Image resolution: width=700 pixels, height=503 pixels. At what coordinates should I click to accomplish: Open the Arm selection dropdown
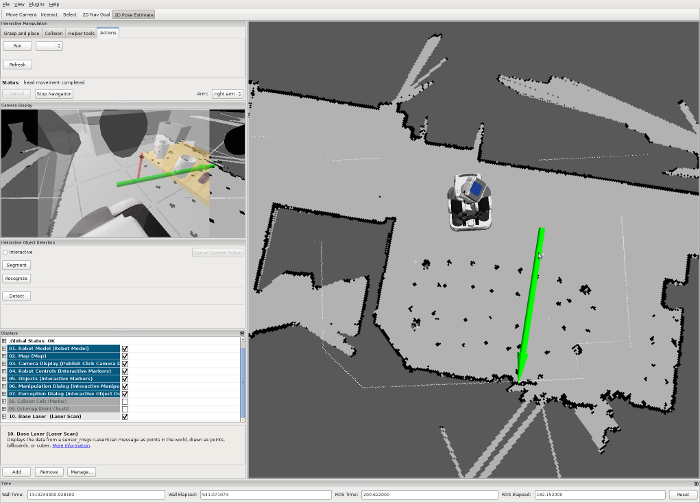(x=228, y=93)
